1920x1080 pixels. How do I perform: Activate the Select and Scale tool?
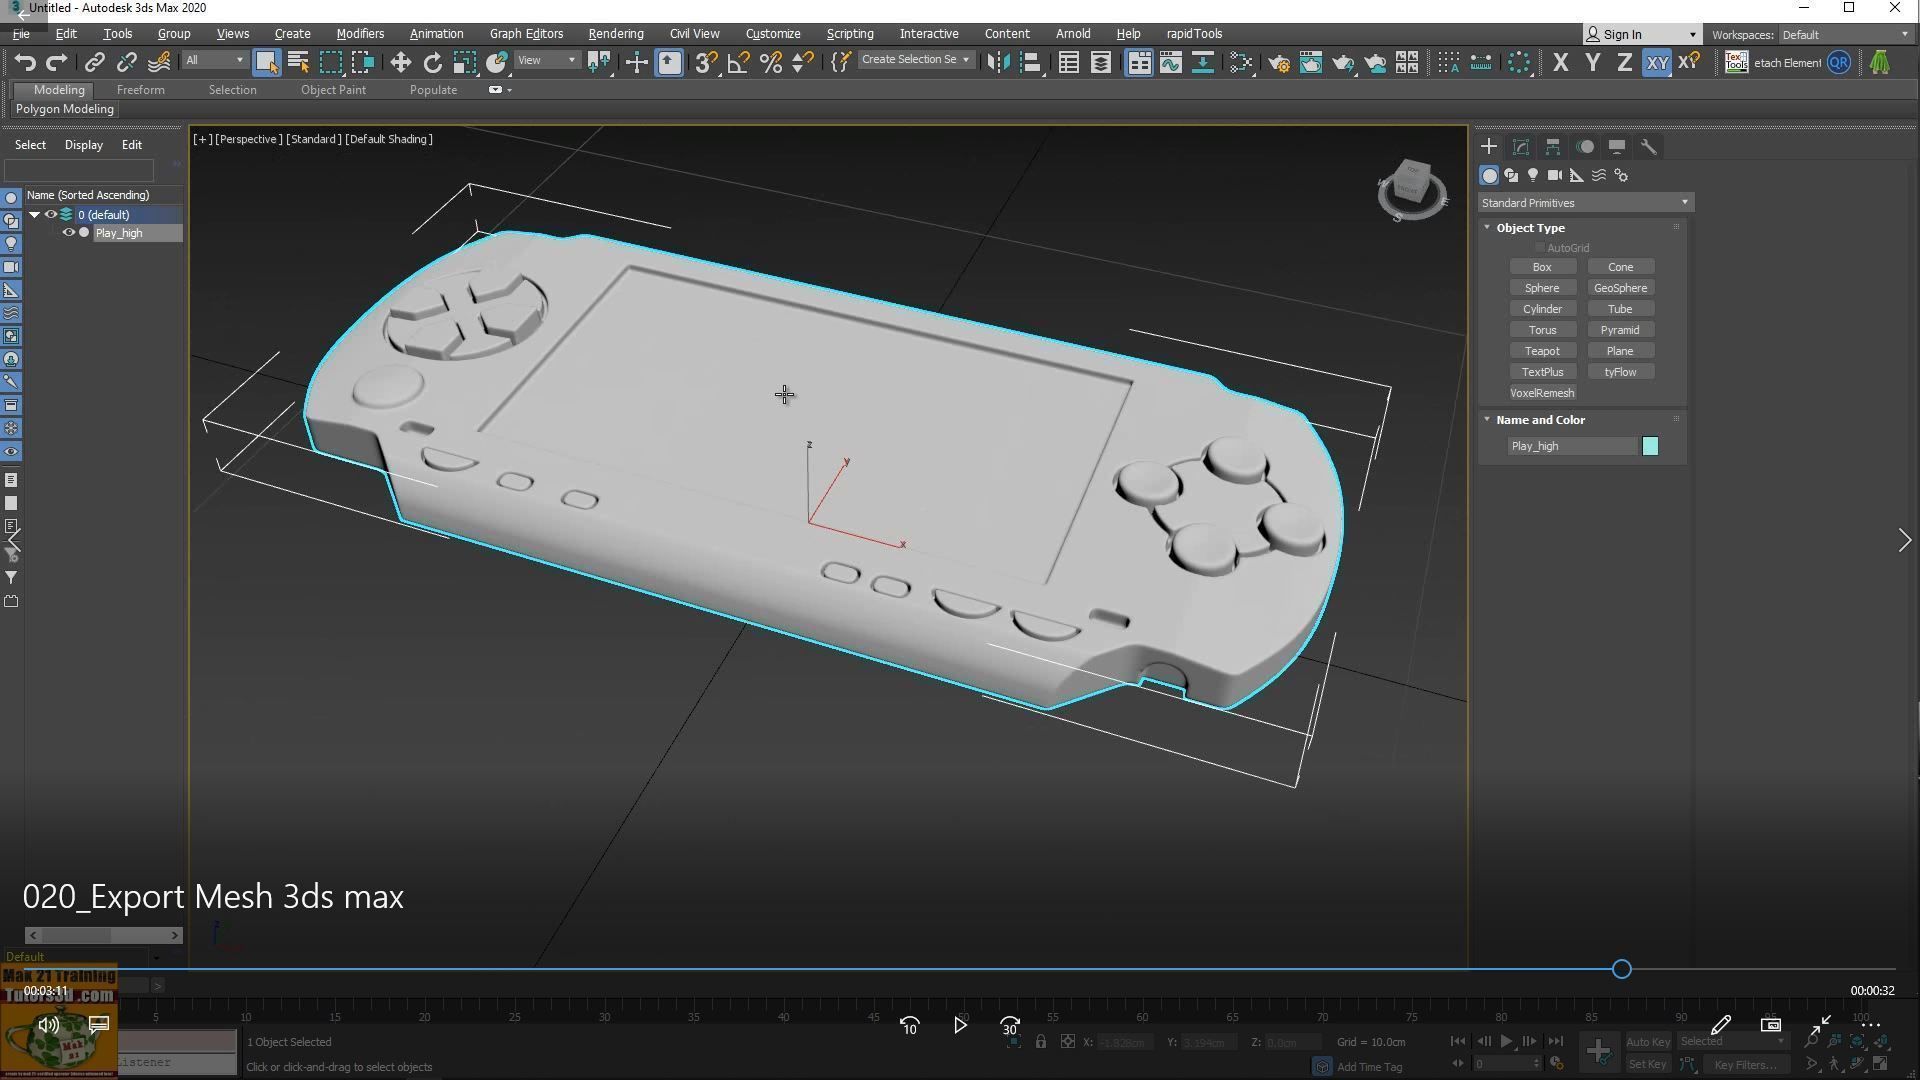click(x=464, y=63)
